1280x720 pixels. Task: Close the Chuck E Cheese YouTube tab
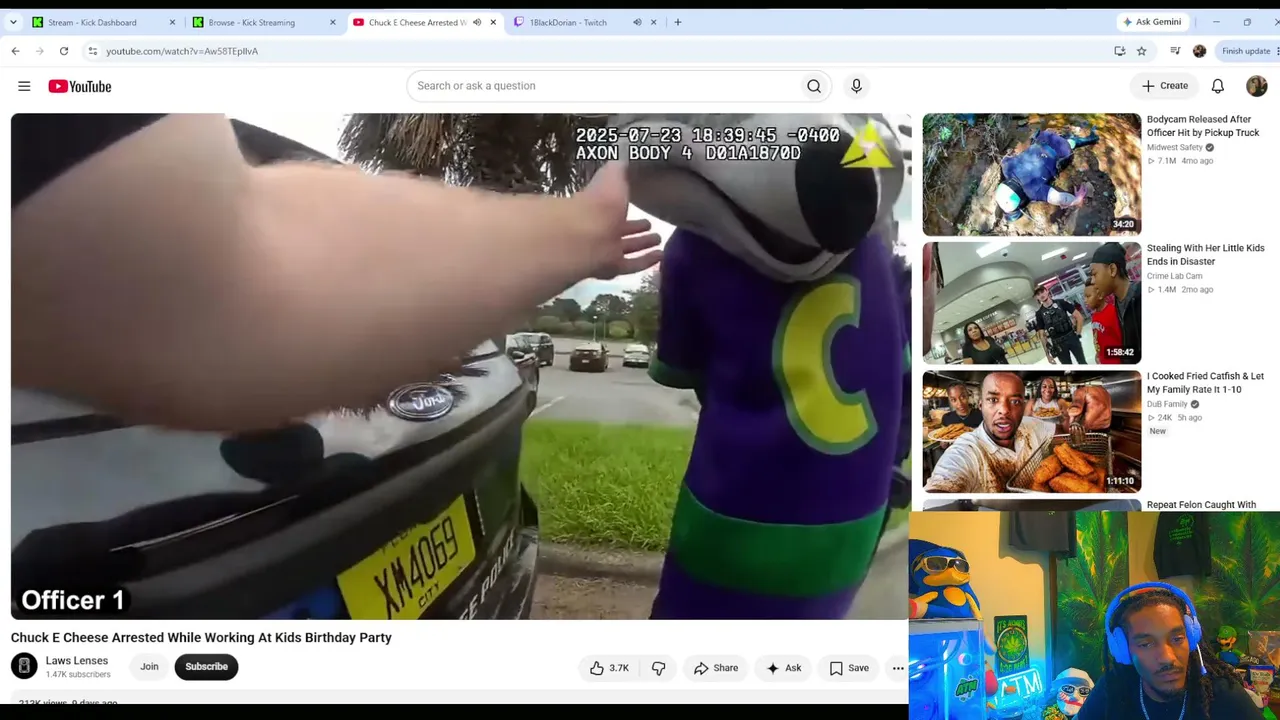click(x=493, y=22)
